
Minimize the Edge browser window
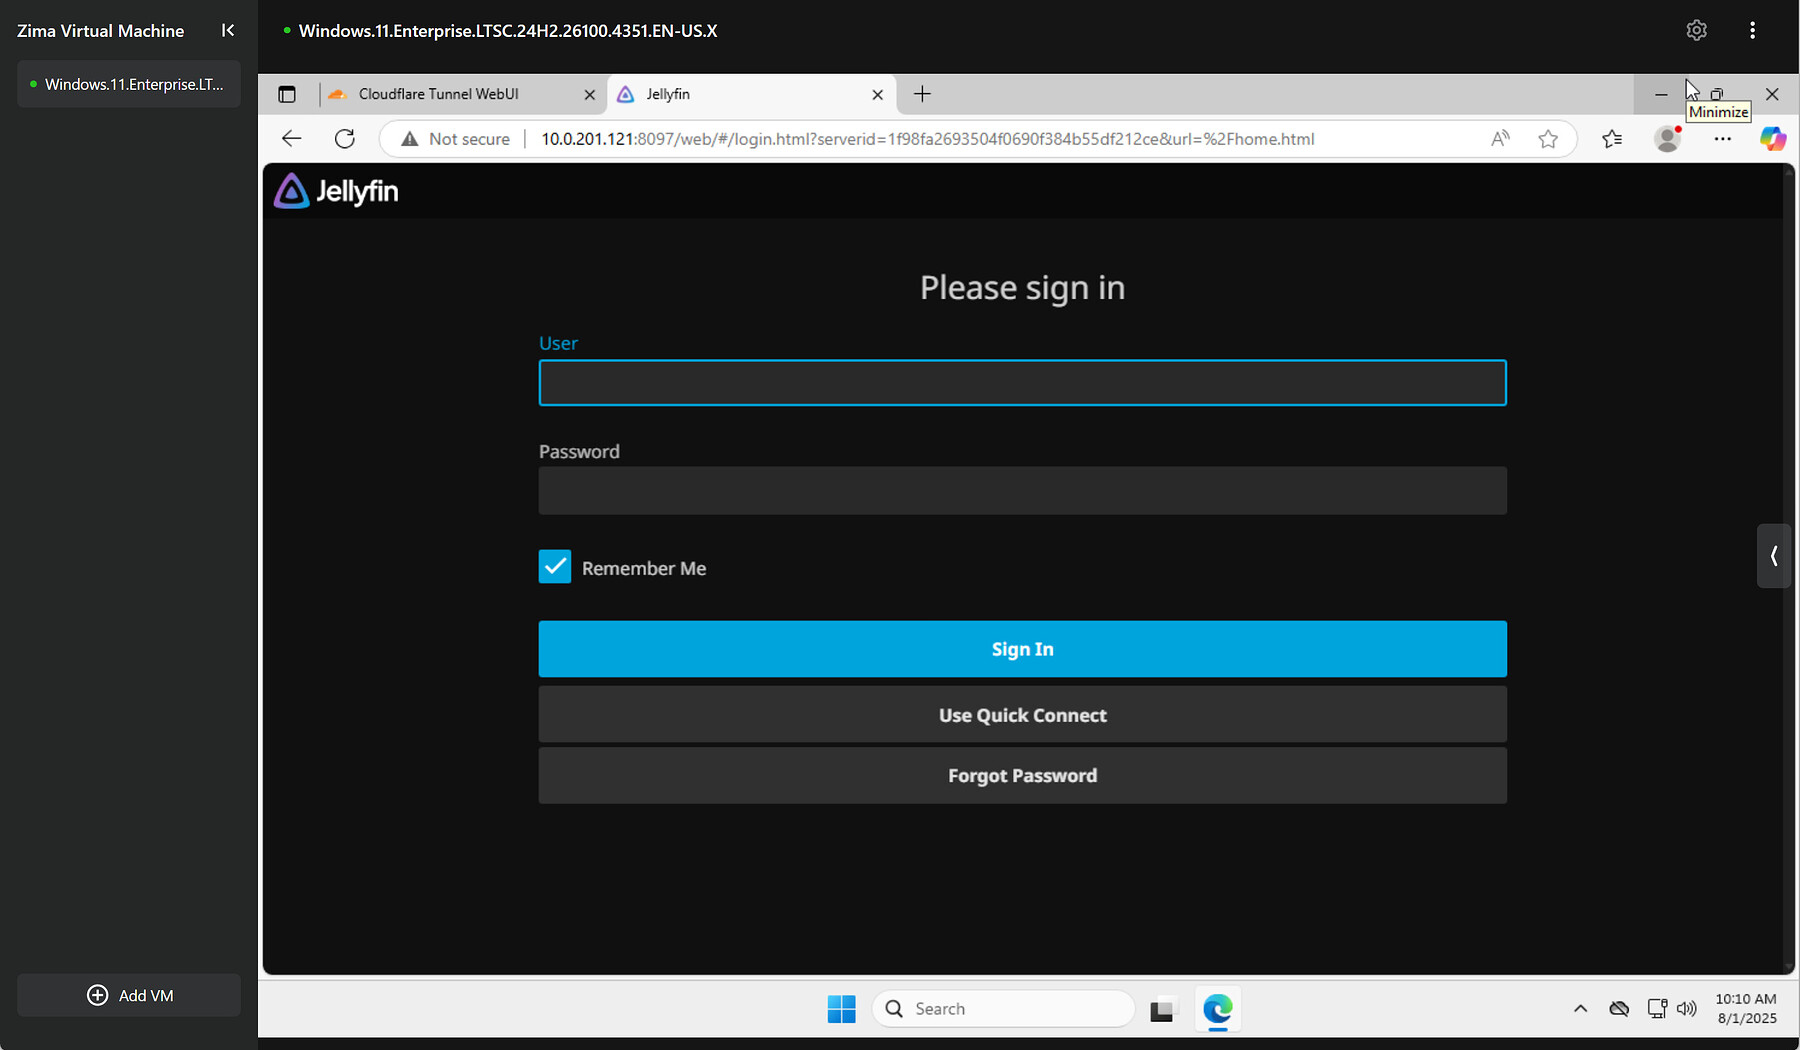tap(1661, 94)
